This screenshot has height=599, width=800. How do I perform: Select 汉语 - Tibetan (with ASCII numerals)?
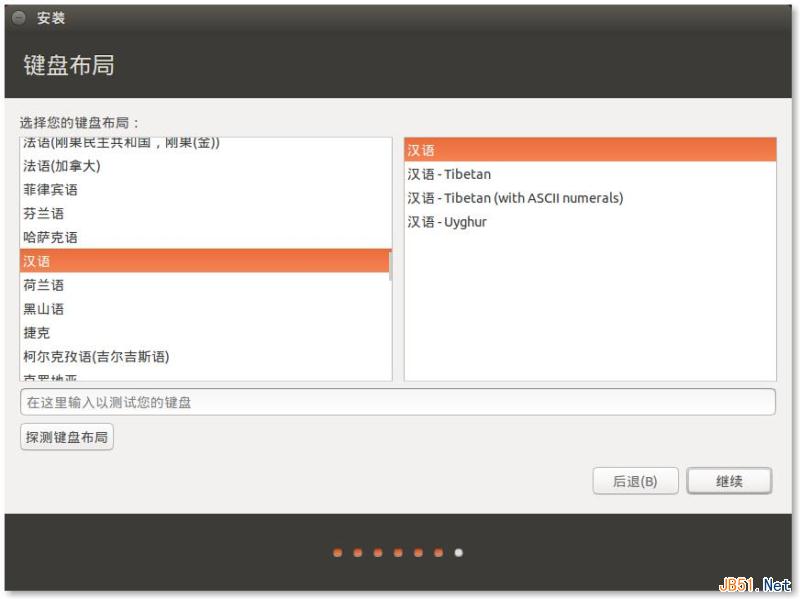pyautogui.click(x=515, y=198)
